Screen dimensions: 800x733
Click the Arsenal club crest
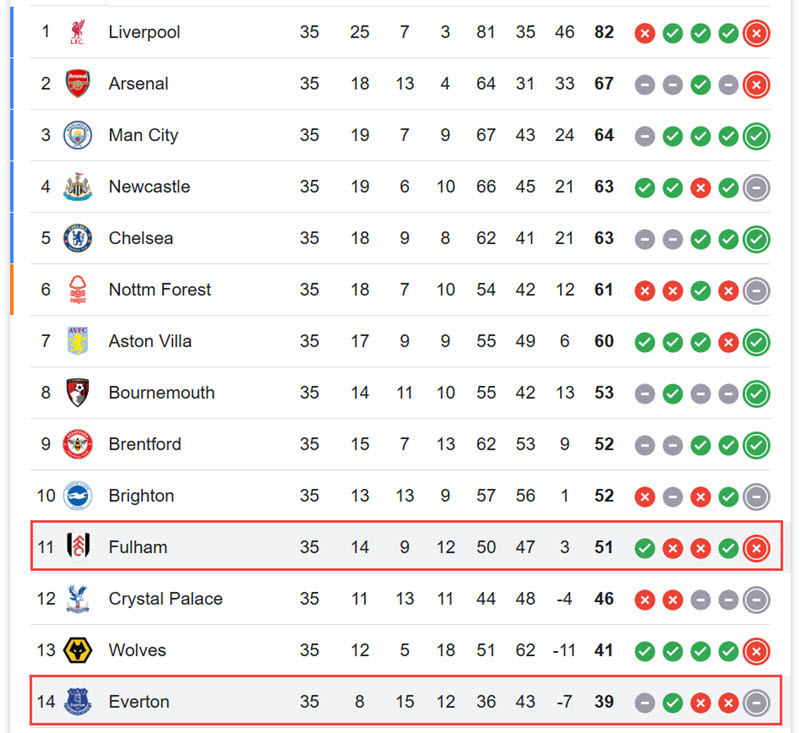tap(78, 84)
